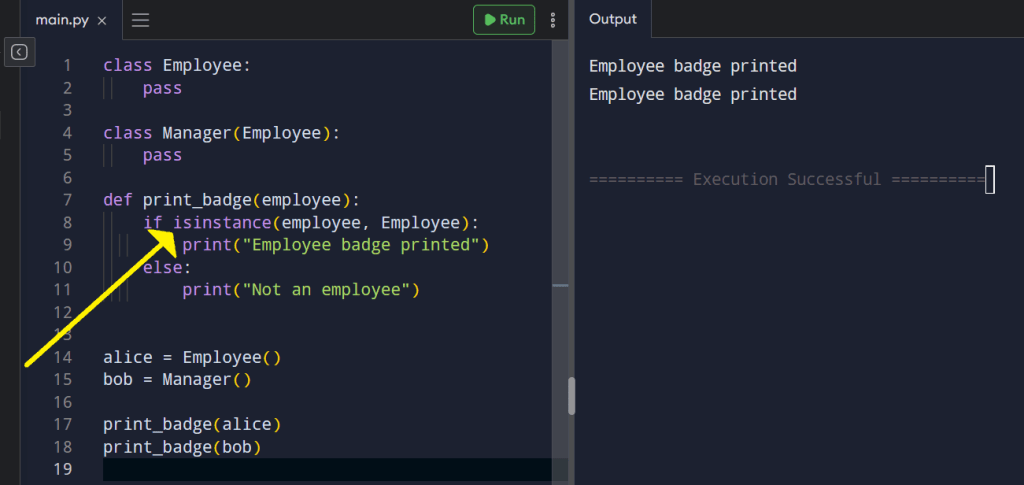Open the hamburger file list menu

140,20
